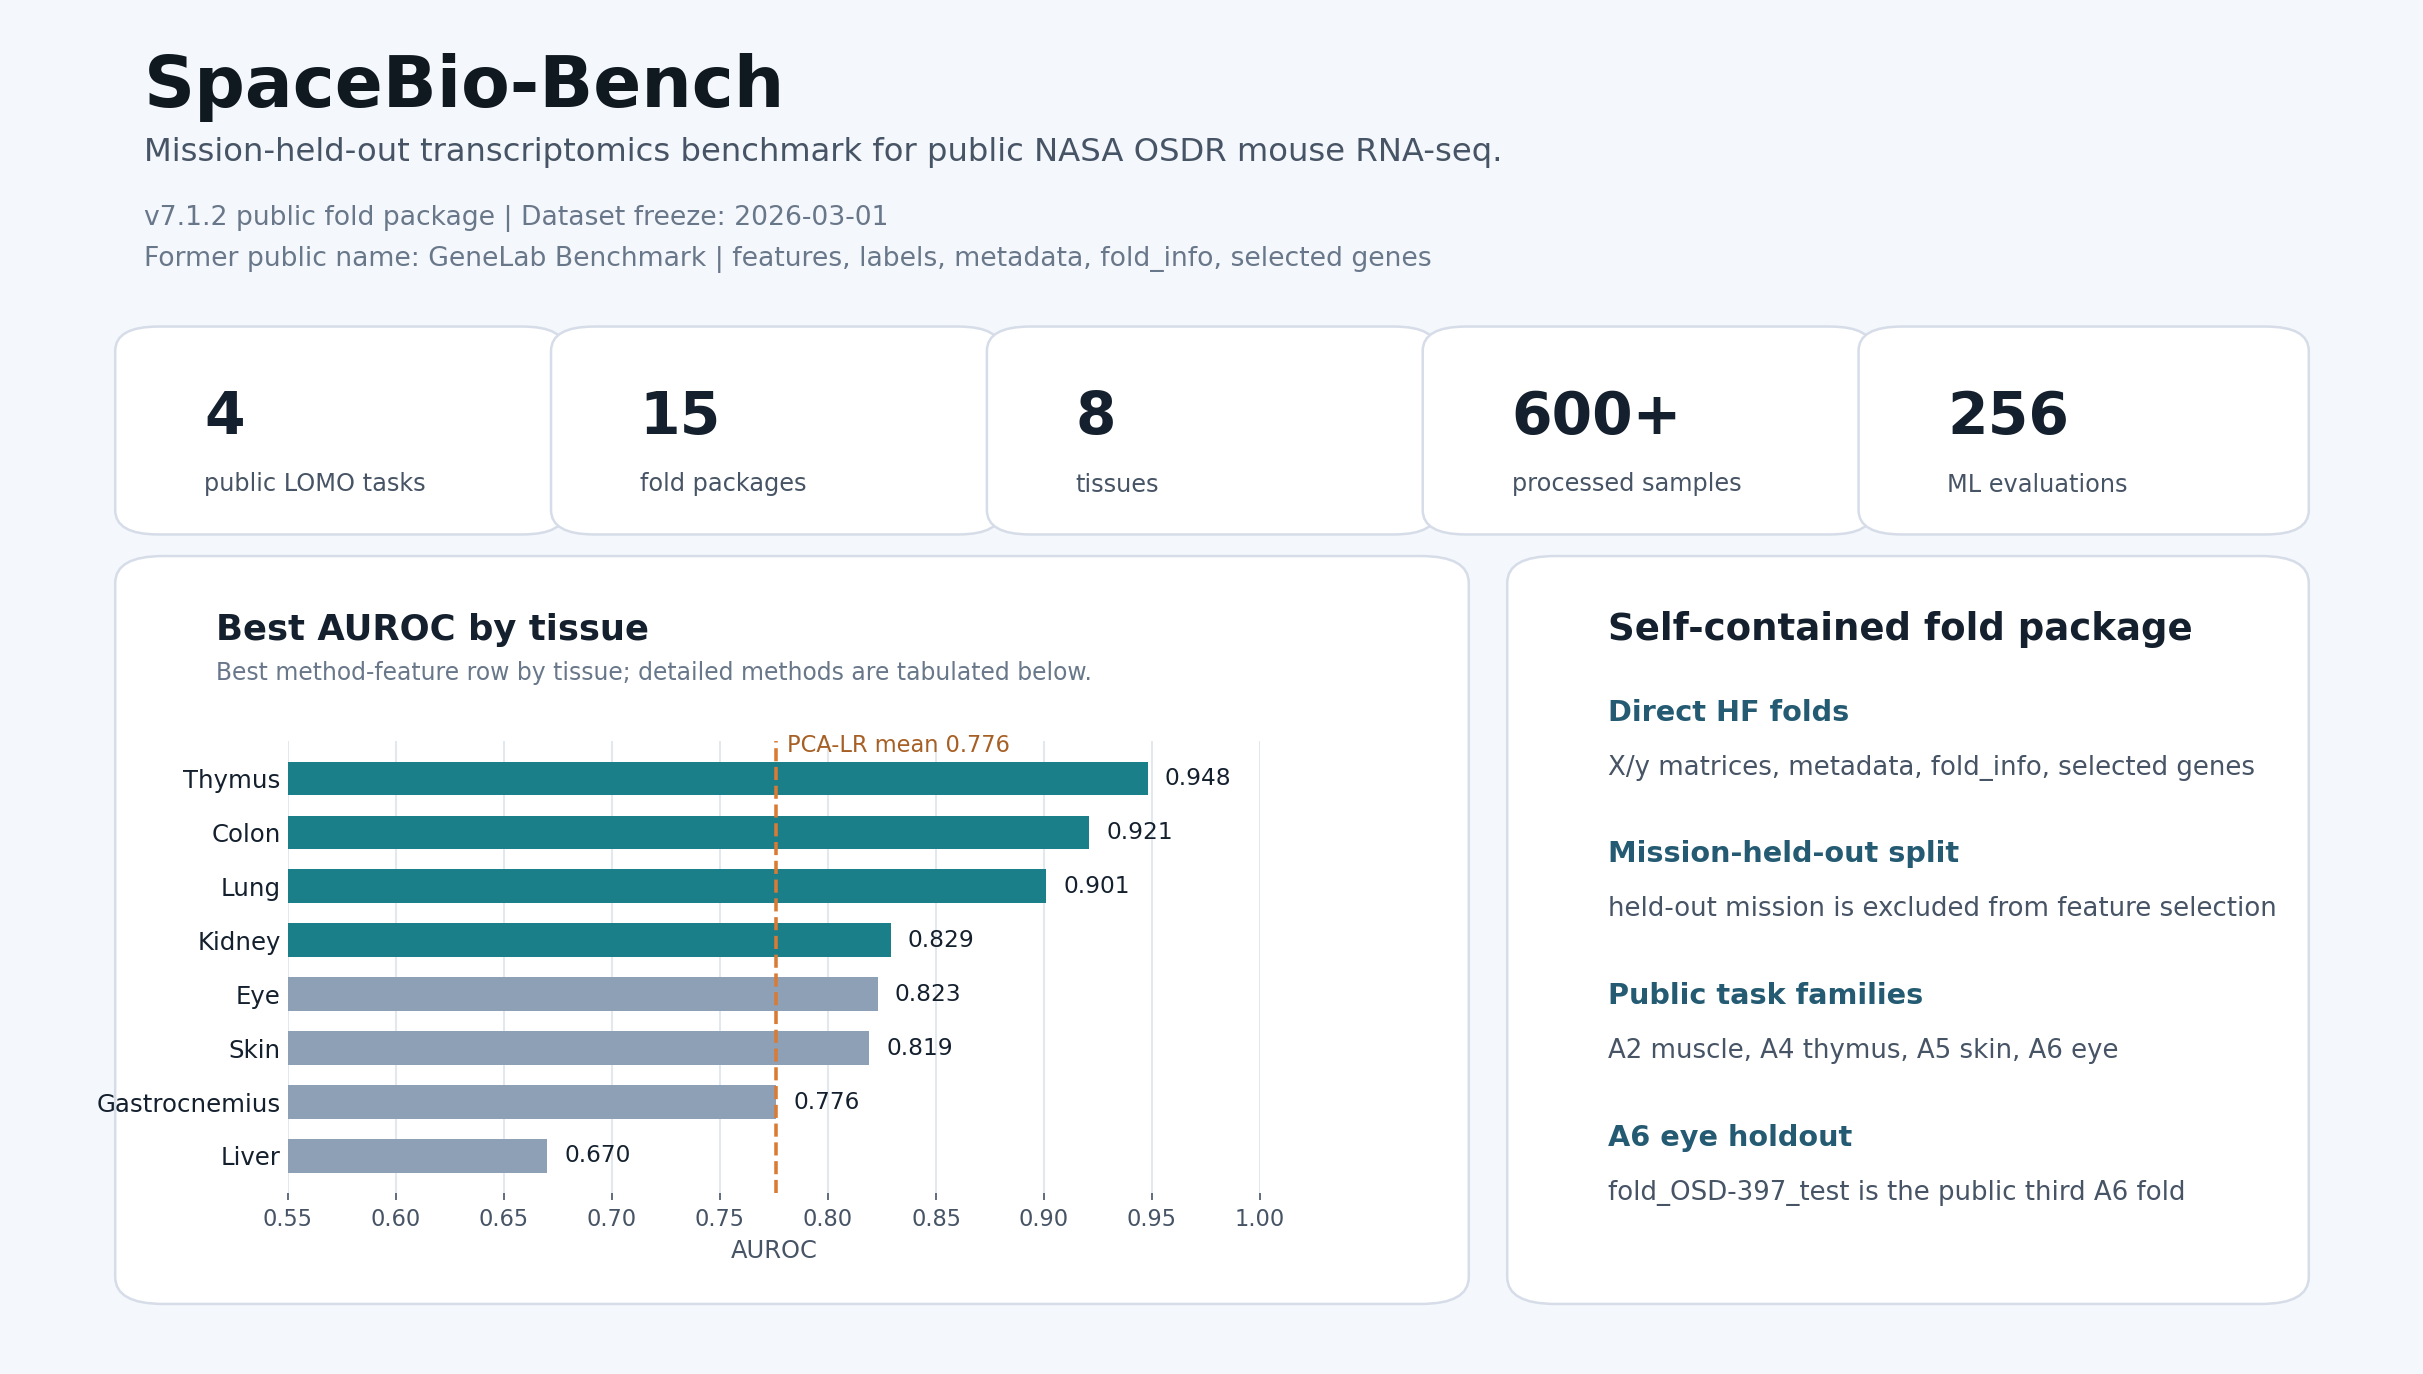2423x1374 pixels.
Task: Click the Mission-held-out transcriptomics benchmark subtitle
Action: (822, 151)
